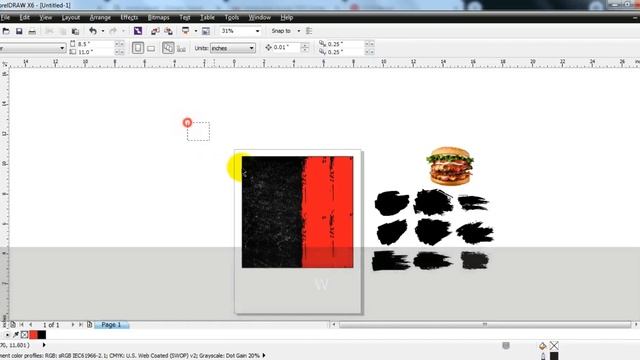Viewport: 640px width, 360px height.
Task: Save the document with the disk icon
Action: [19, 31]
